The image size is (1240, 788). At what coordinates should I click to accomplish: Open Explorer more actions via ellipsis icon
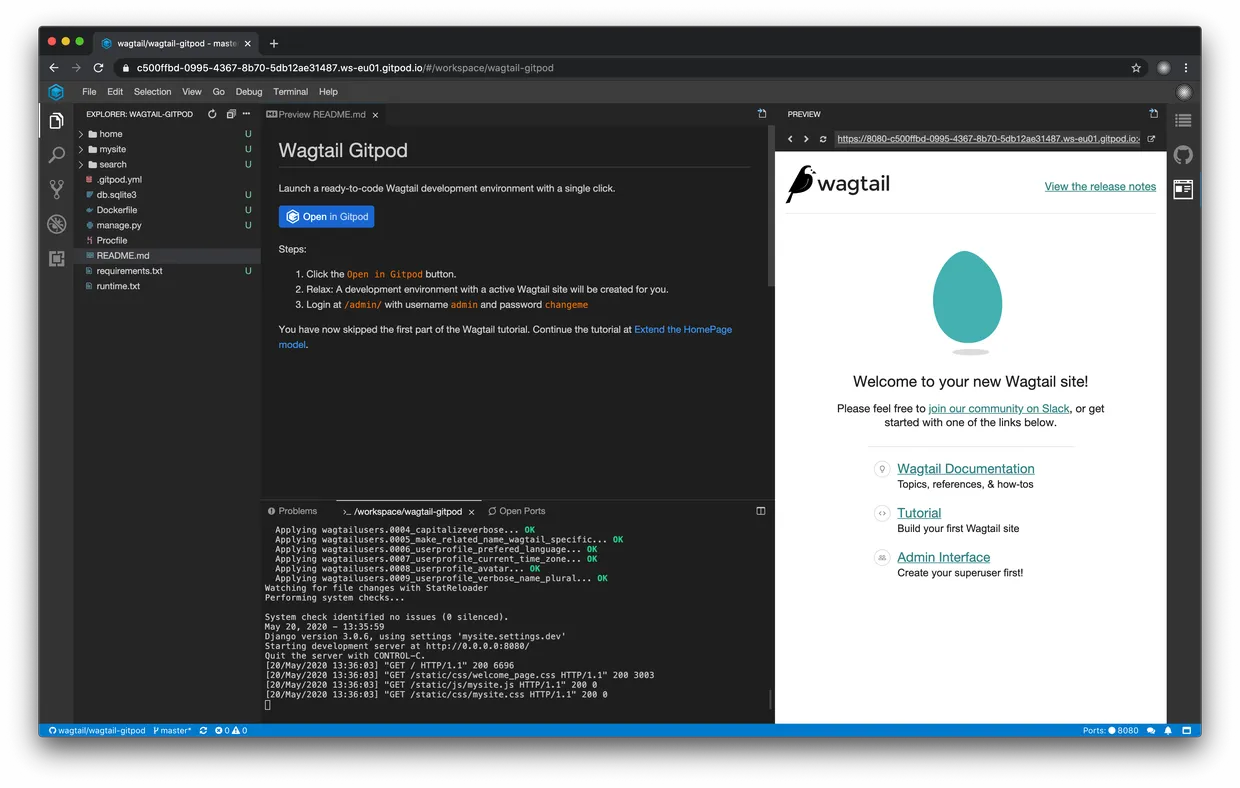tap(244, 114)
